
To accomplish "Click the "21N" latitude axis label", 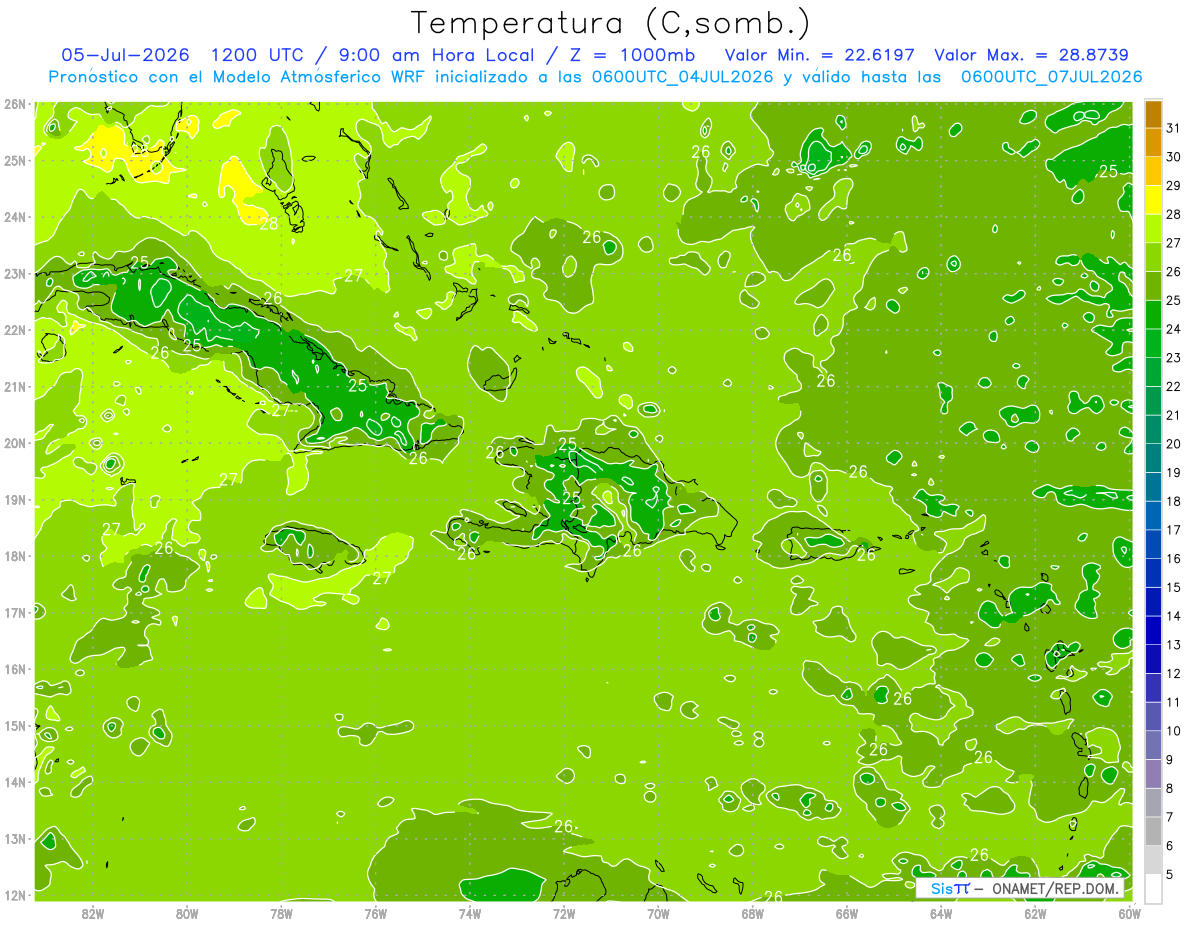I will pyautogui.click(x=15, y=387).
